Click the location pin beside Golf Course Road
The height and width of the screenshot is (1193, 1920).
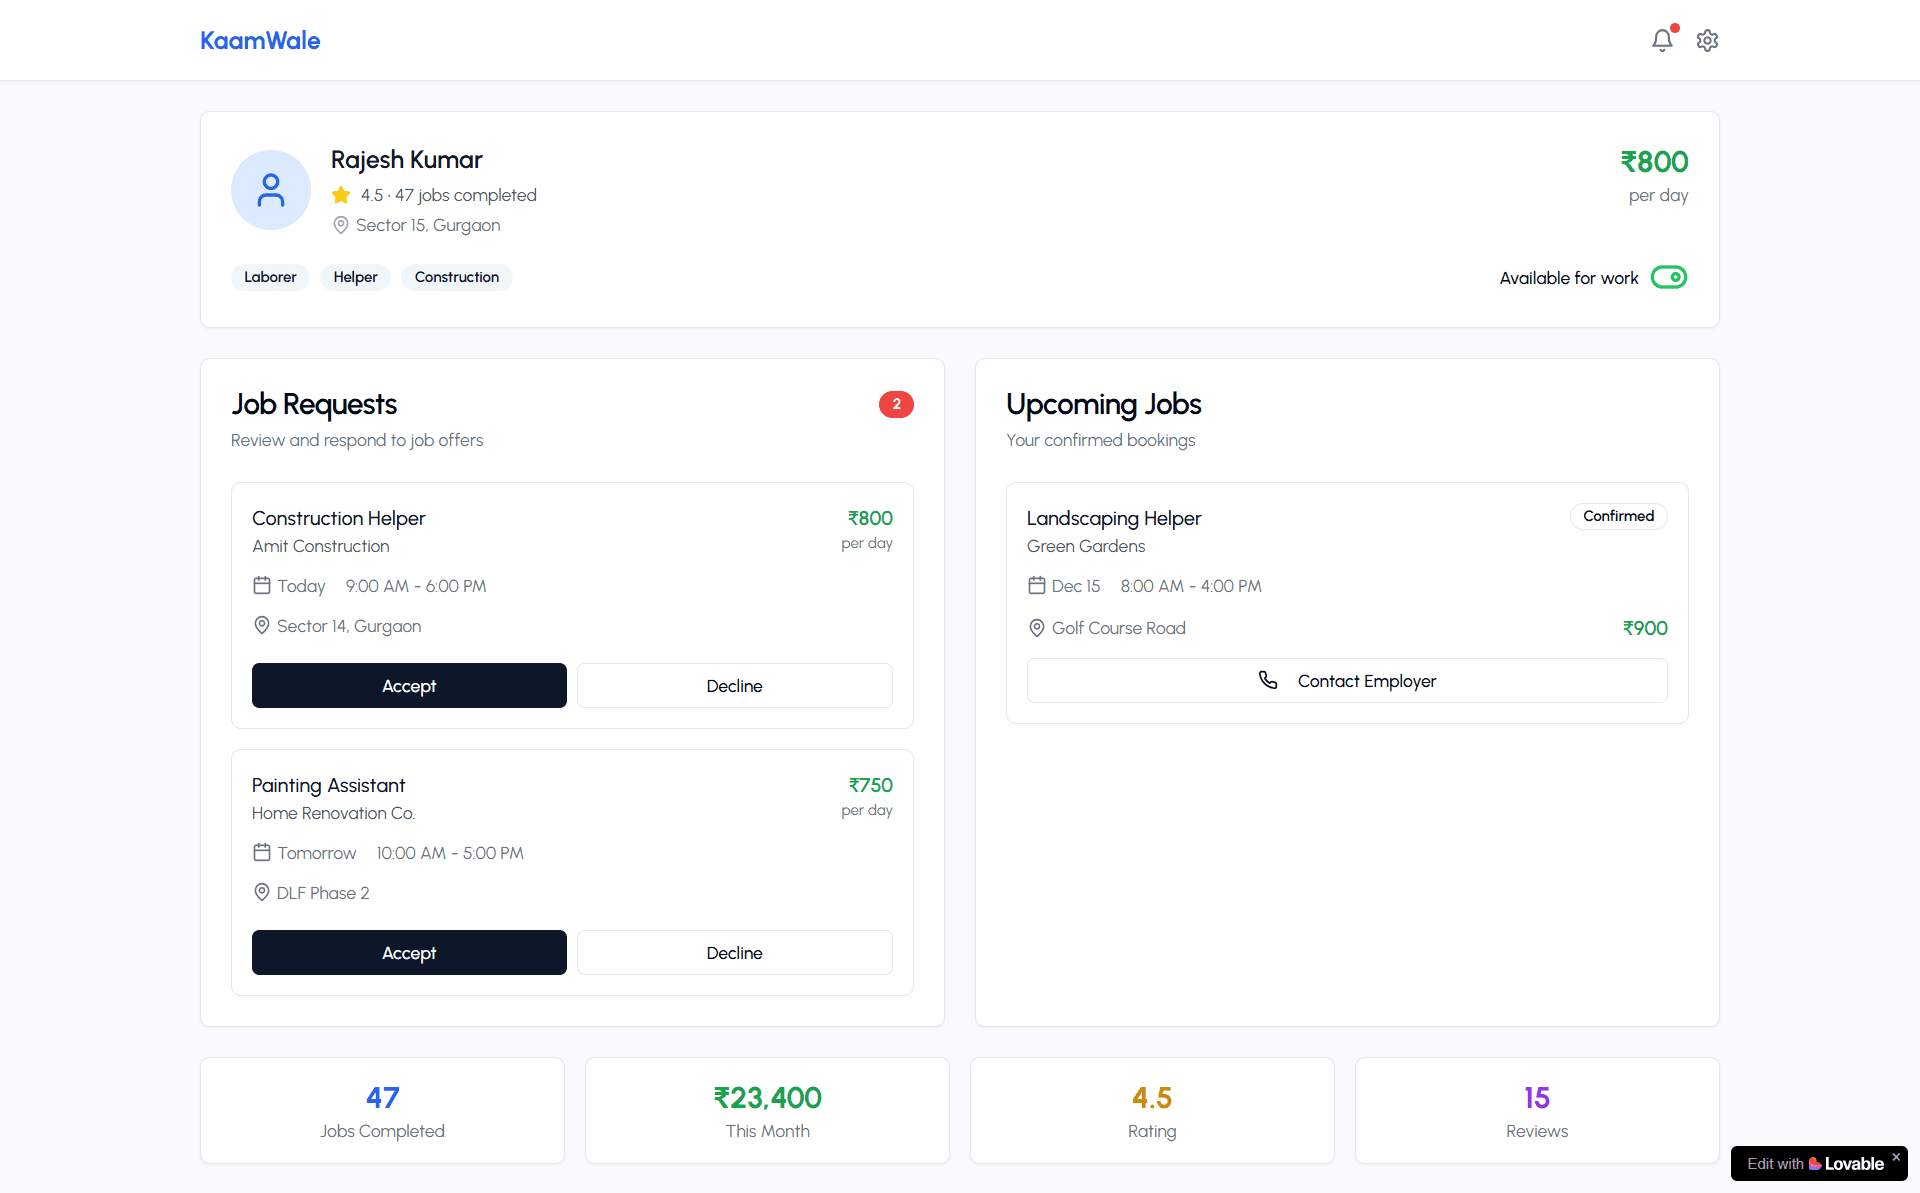(1037, 628)
